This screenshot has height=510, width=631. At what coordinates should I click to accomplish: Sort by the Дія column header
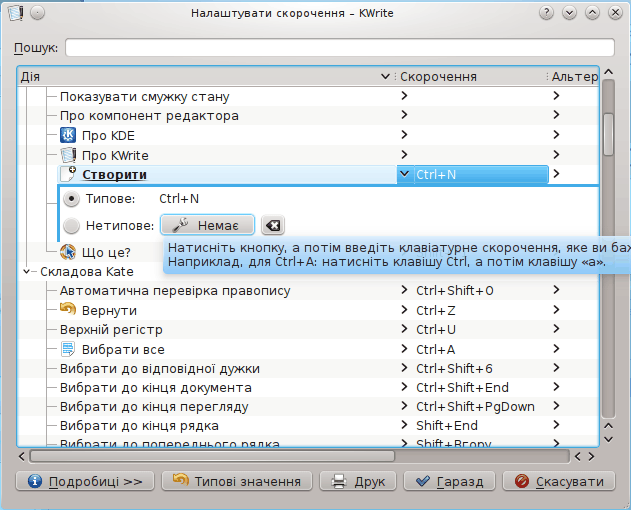coord(200,77)
